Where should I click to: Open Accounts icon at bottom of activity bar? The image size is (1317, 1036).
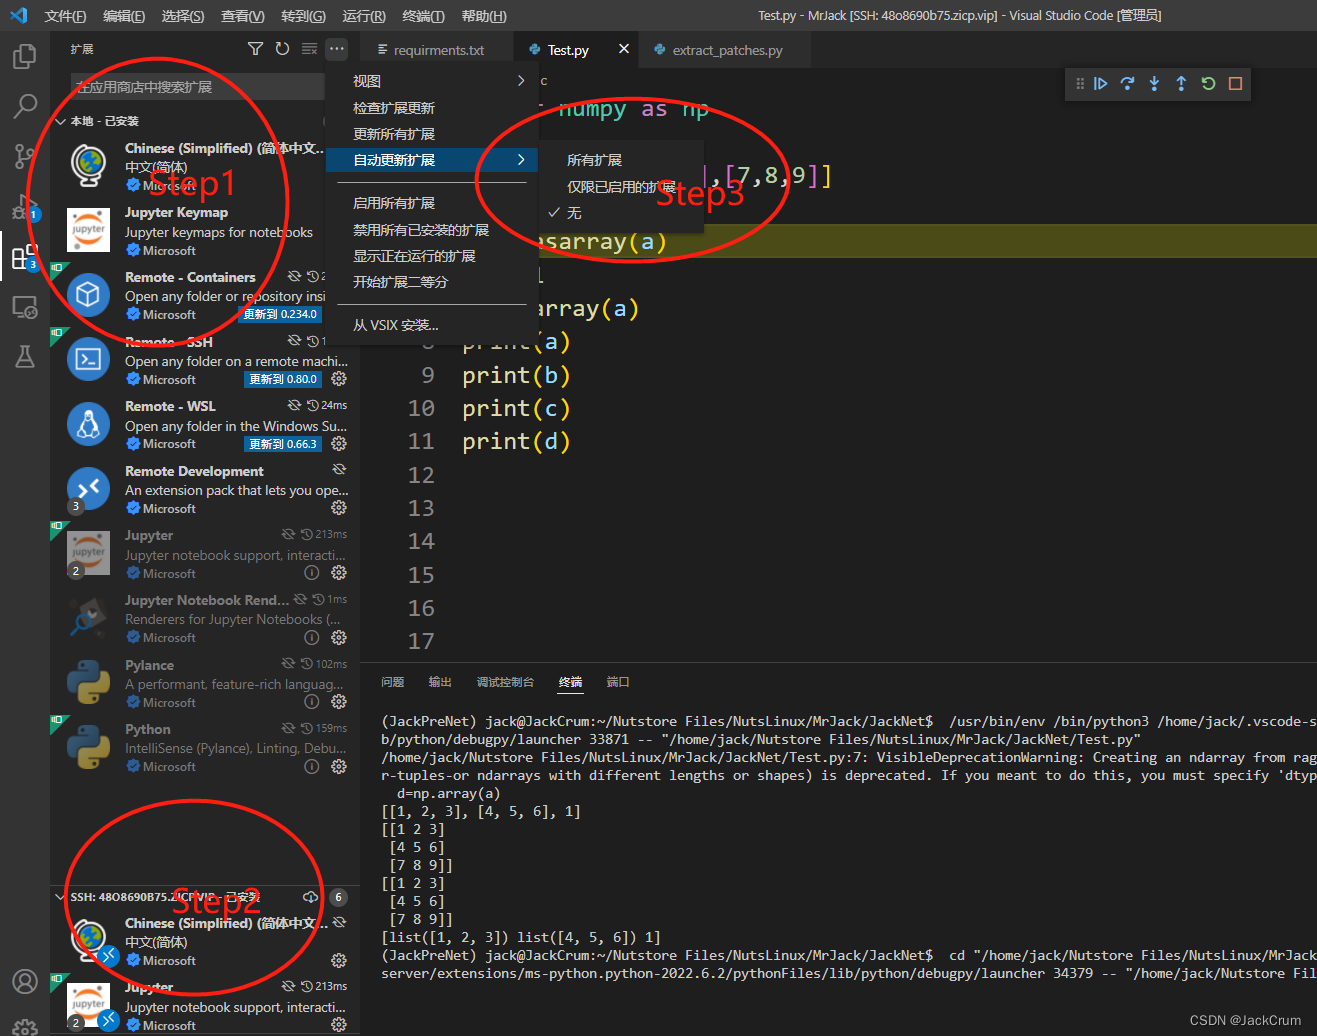[x=25, y=982]
